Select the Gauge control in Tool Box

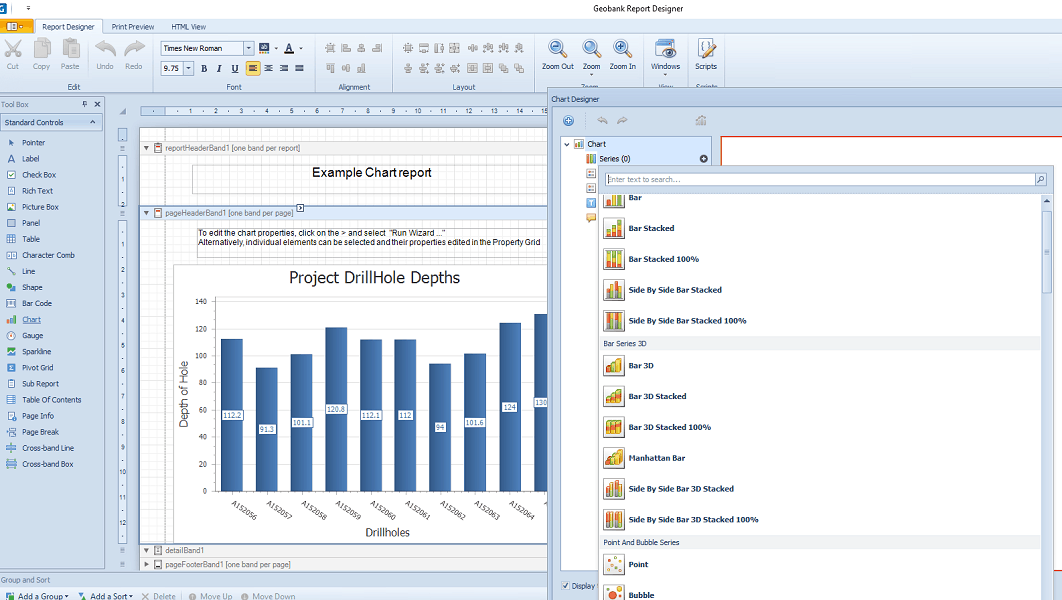pos(32,335)
